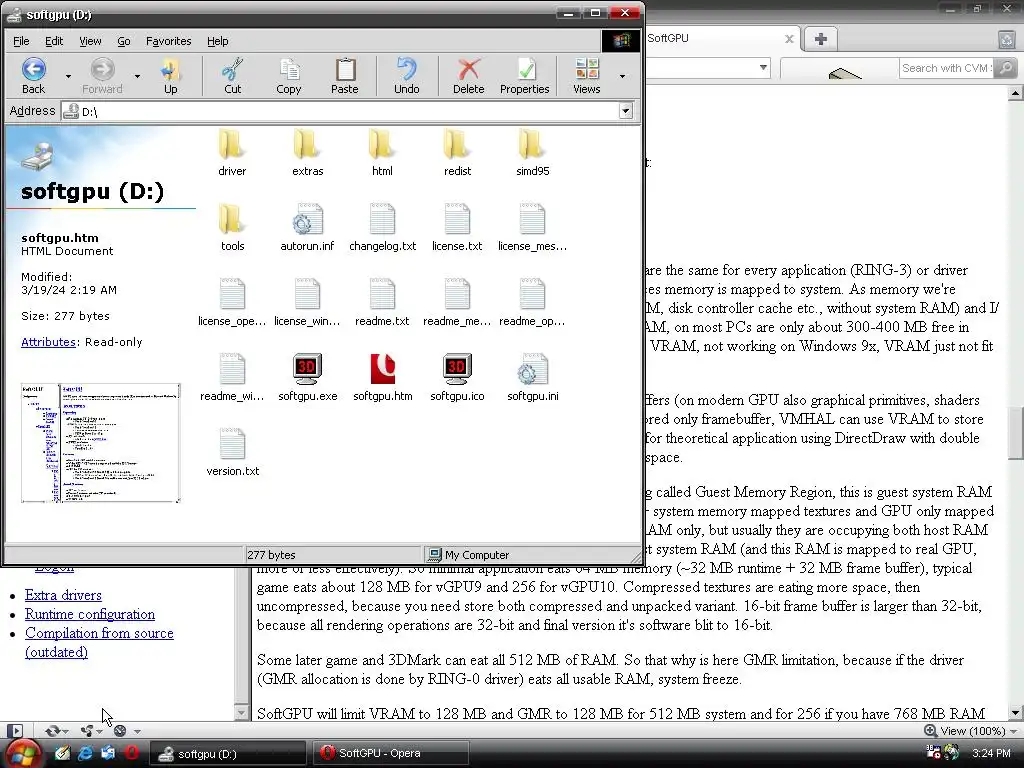Open Compilation from source link

[99, 642]
